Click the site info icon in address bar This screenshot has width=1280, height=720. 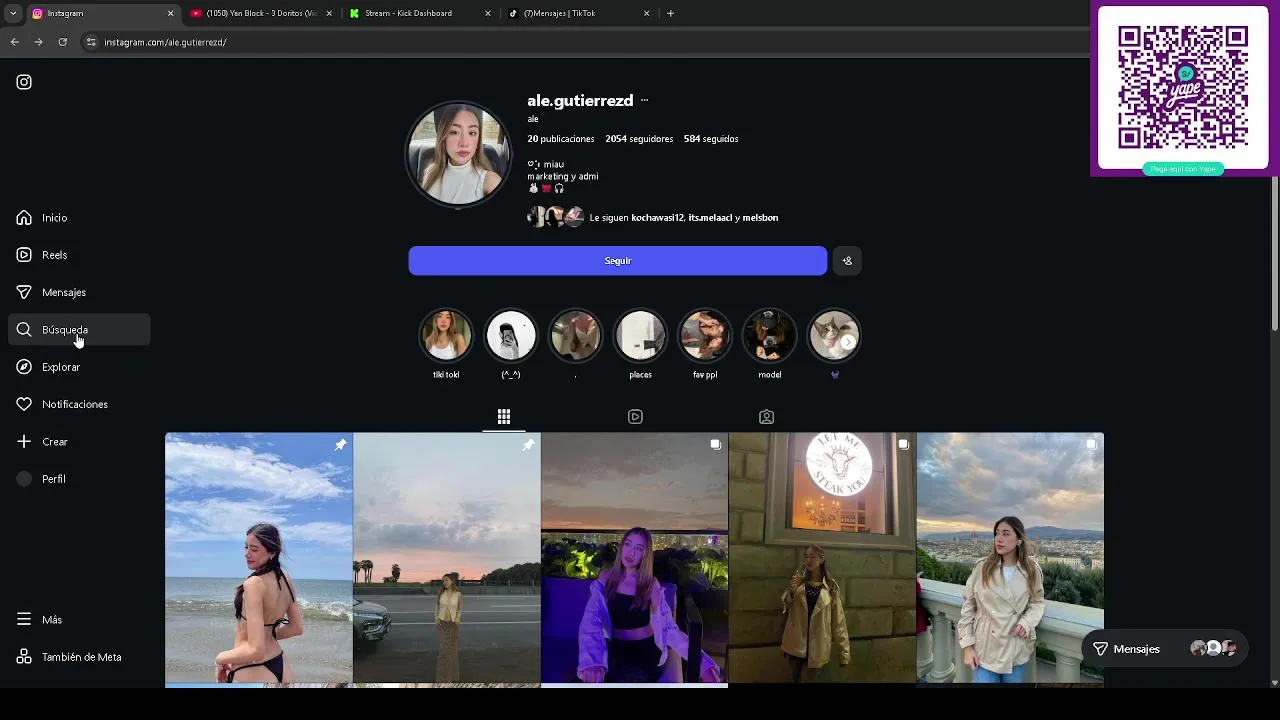pos(91,42)
